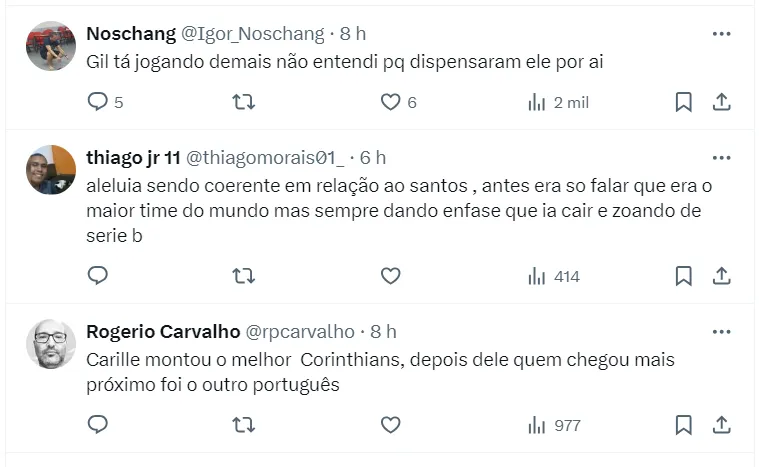Click thiago jr 11's profile avatar
Viewport: 759px width, 467px height.
[51, 170]
